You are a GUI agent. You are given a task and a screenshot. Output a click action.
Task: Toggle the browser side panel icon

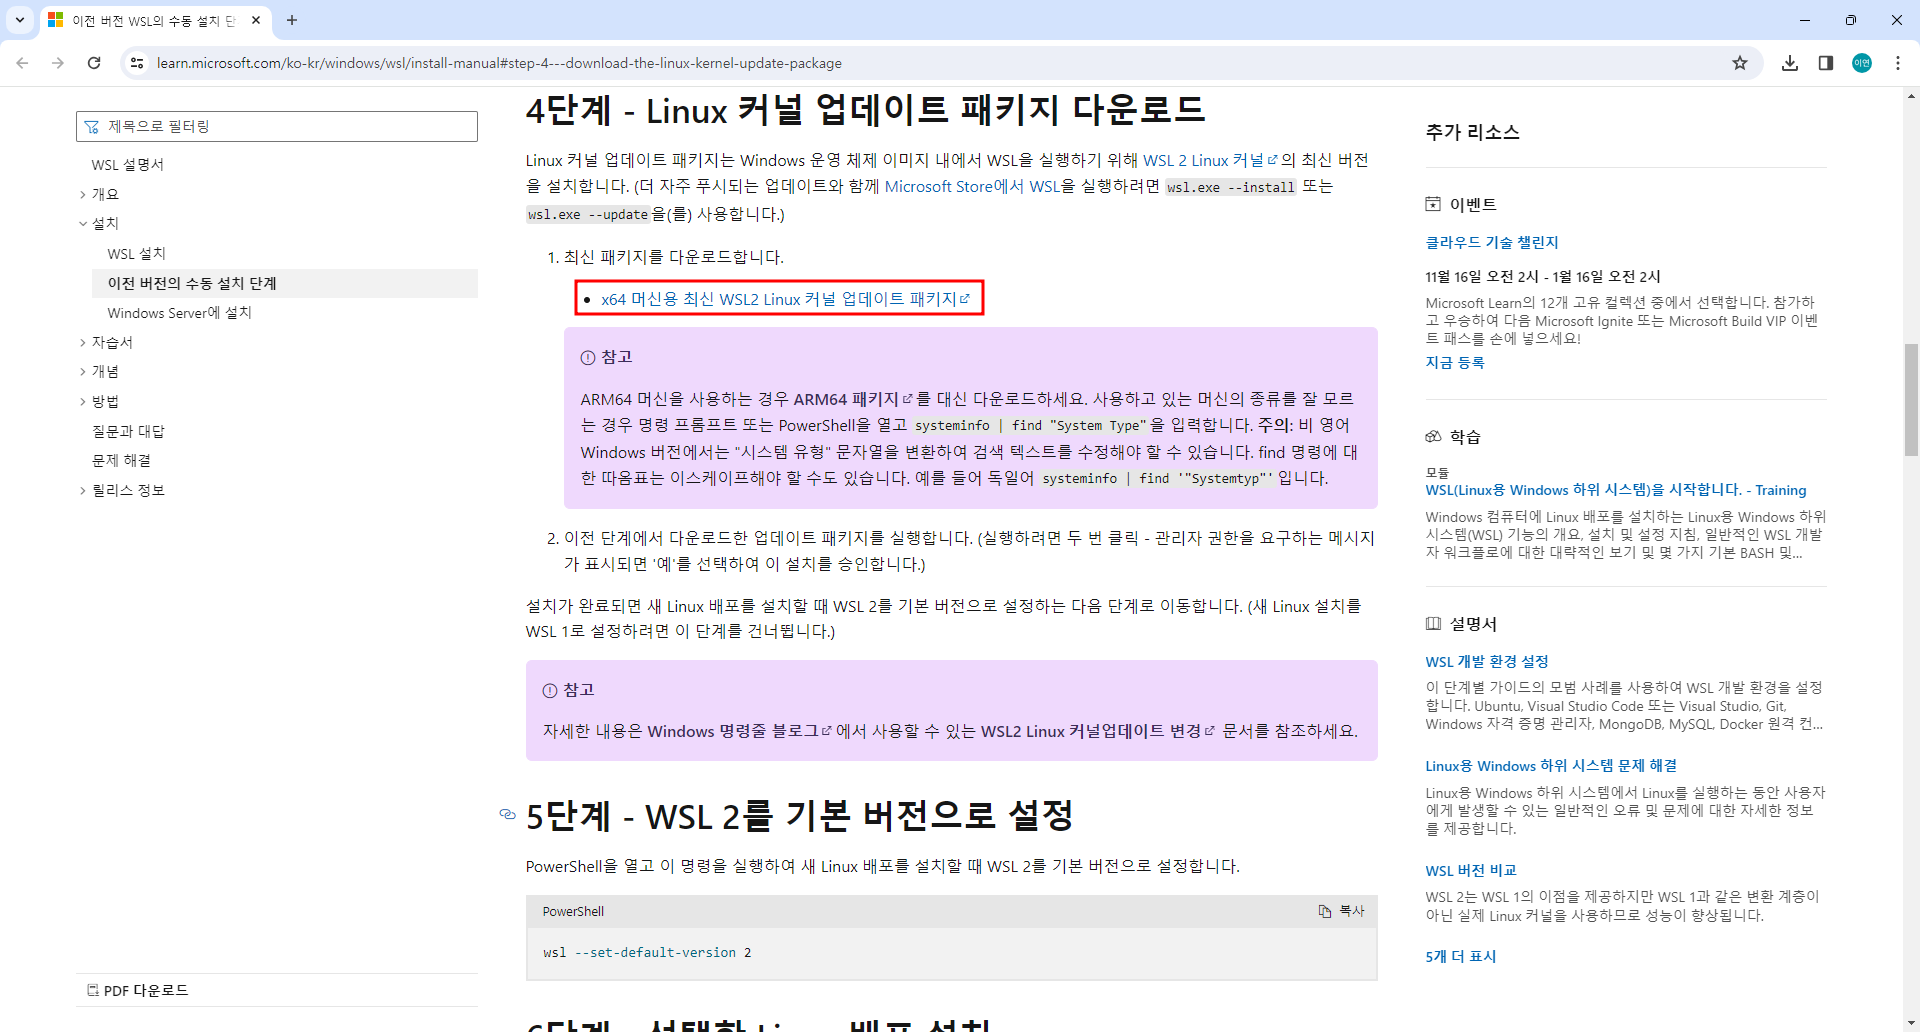pyautogui.click(x=1826, y=63)
